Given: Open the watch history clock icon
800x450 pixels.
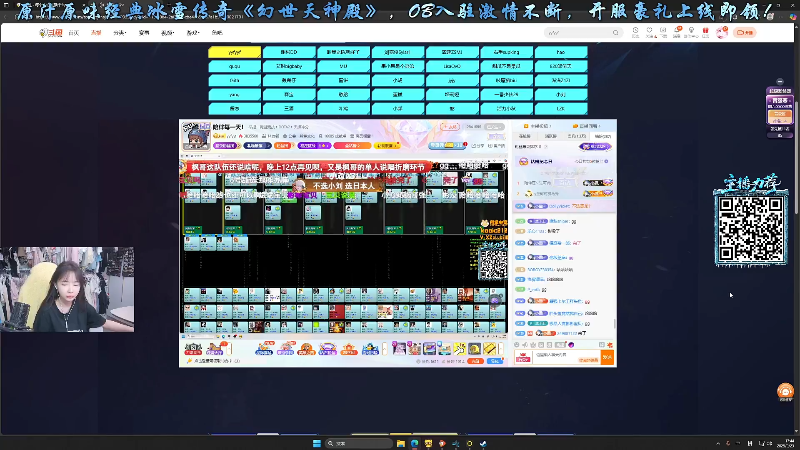Looking at the screenshot, I should pyautogui.click(x=635, y=32).
